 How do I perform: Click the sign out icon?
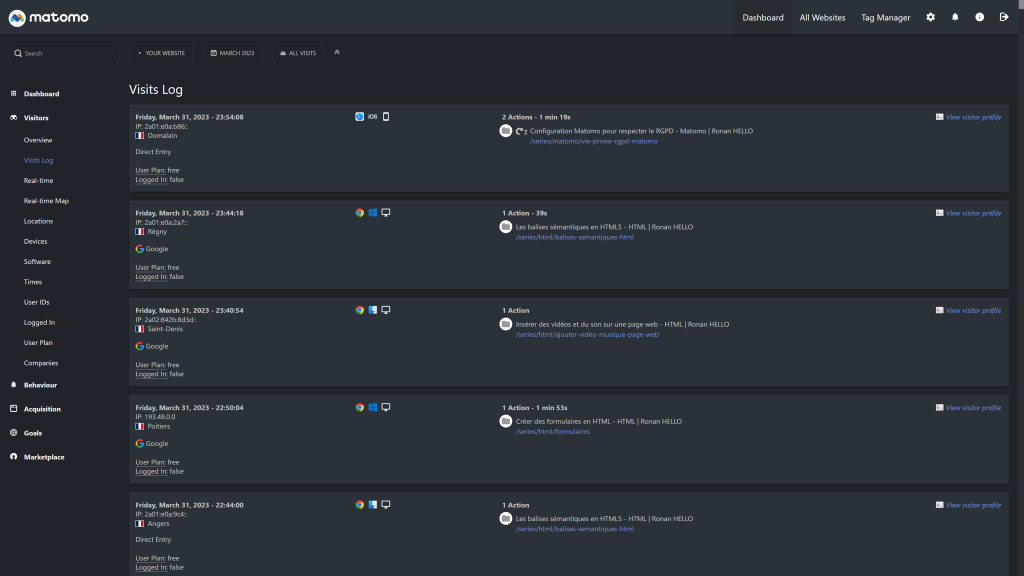(1004, 17)
